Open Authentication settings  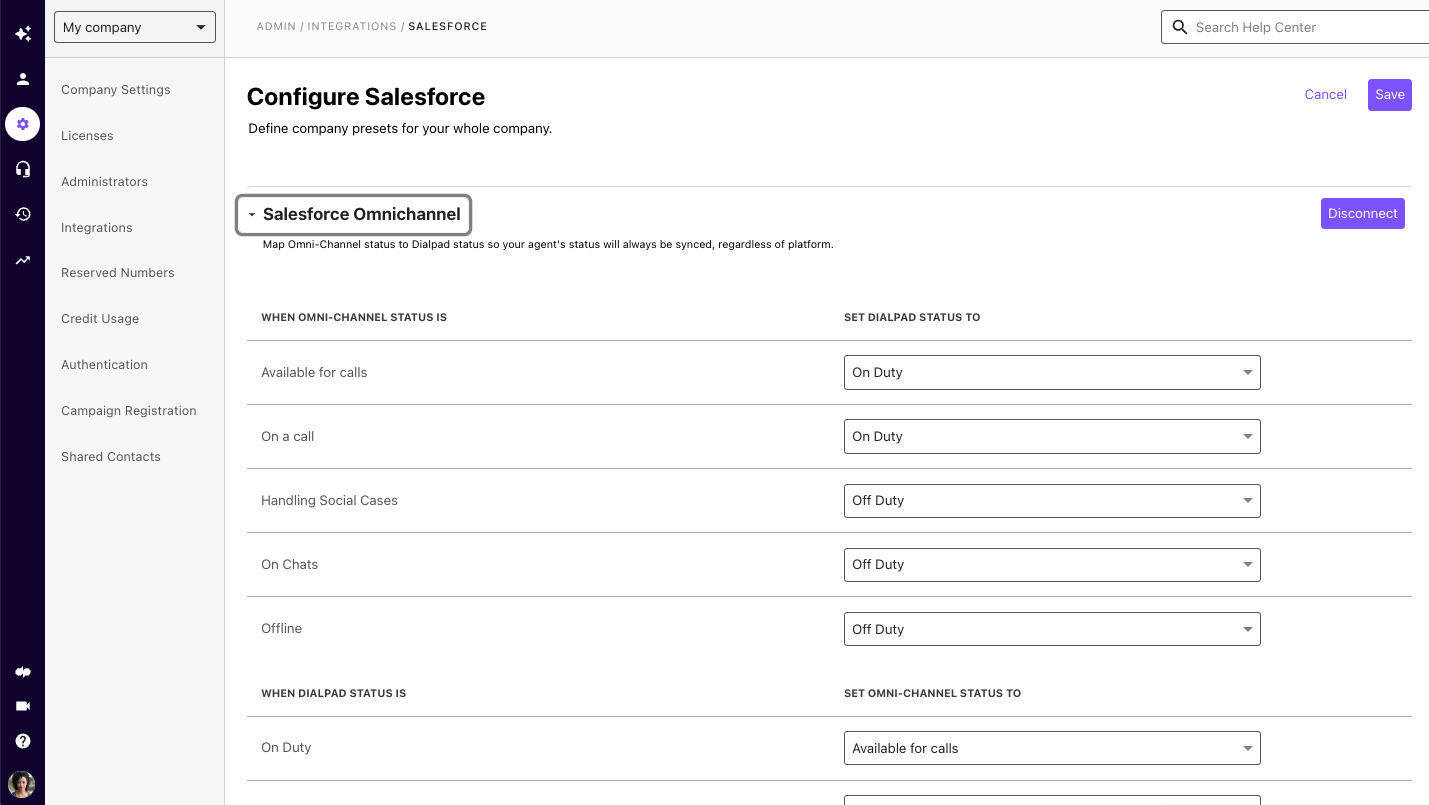click(x=104, y=365)
